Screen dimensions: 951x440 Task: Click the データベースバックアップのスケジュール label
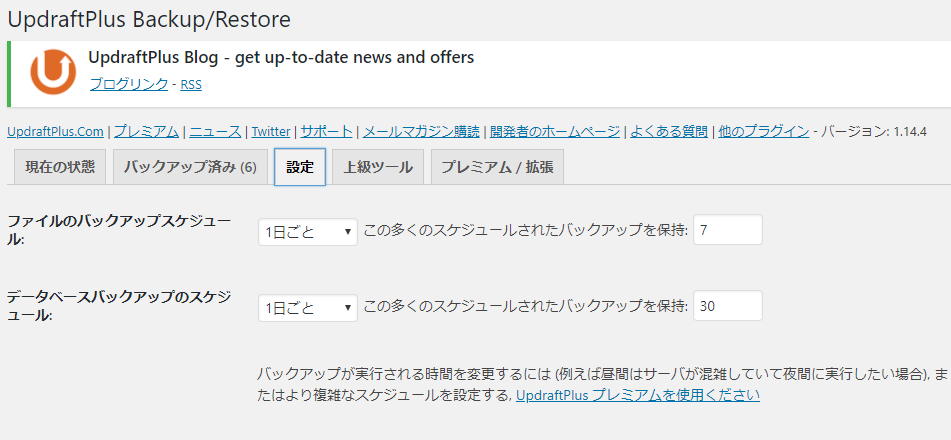tap(119, 306)
